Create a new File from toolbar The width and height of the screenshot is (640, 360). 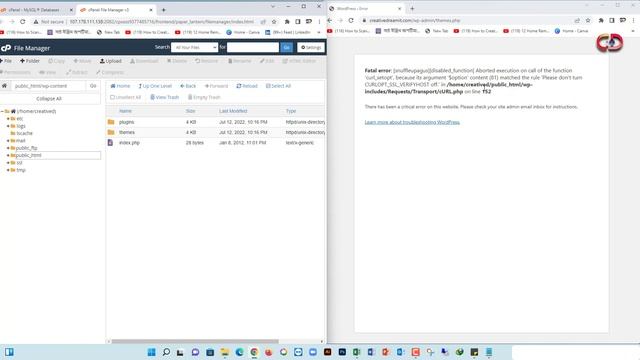pos(6,61)
